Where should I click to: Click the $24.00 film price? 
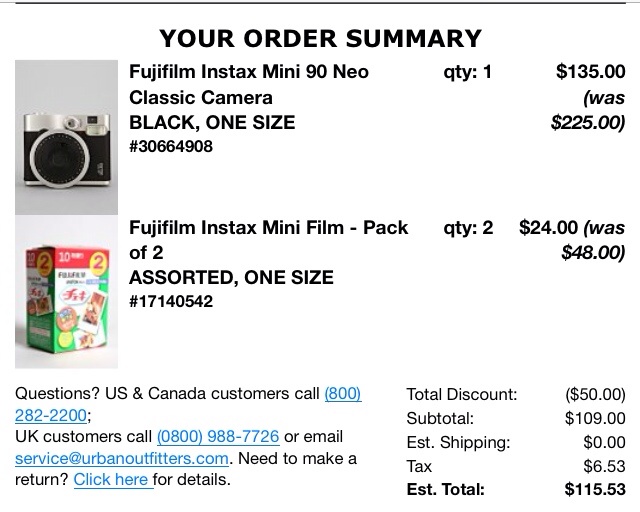(x=548, y=228)
